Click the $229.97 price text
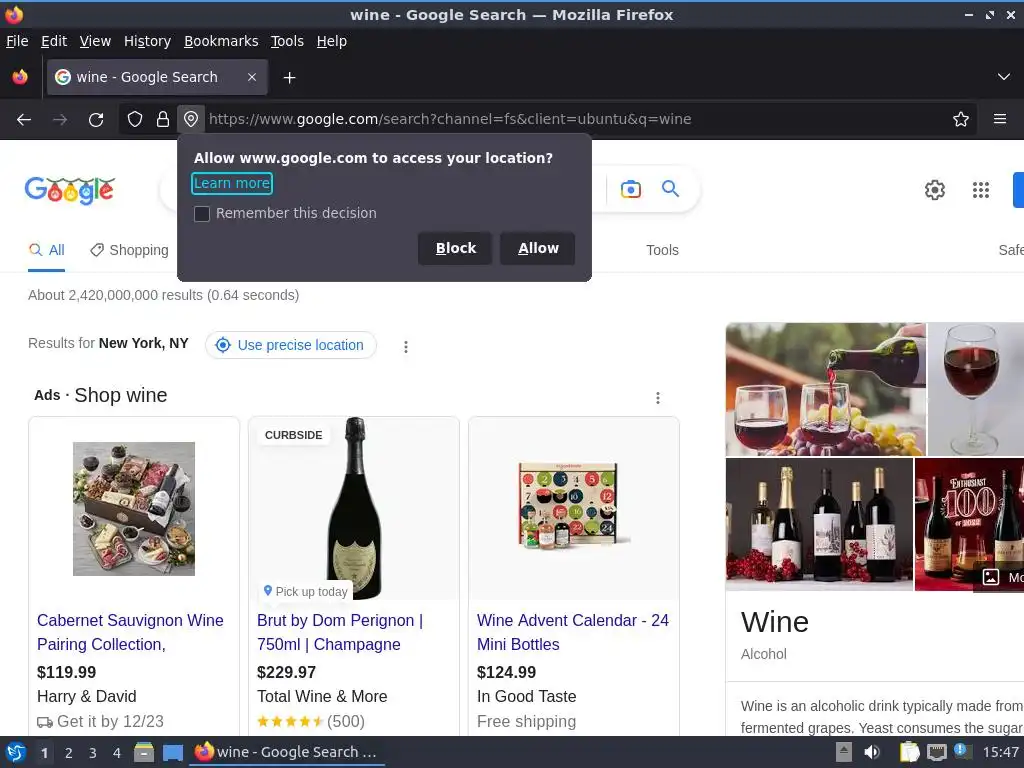1024x768 pixels. (286, 672)
